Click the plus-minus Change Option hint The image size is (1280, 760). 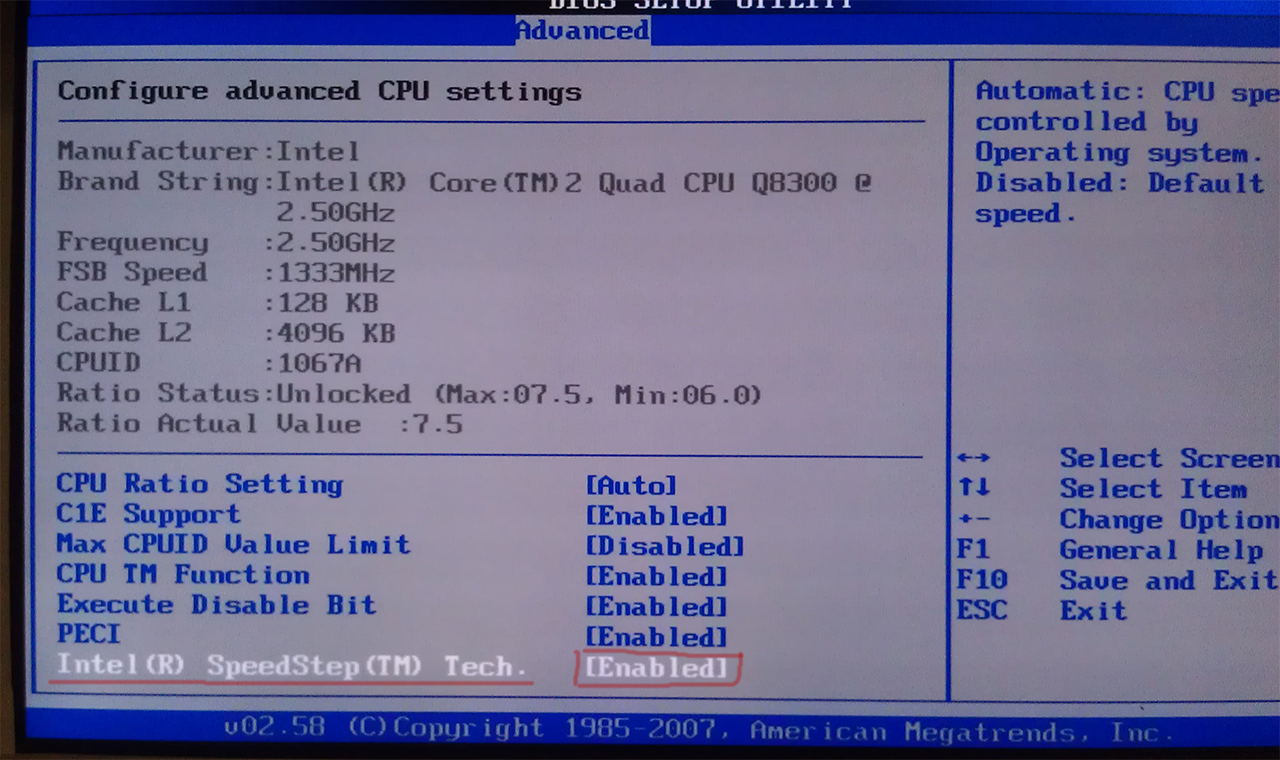[1118, 520]
